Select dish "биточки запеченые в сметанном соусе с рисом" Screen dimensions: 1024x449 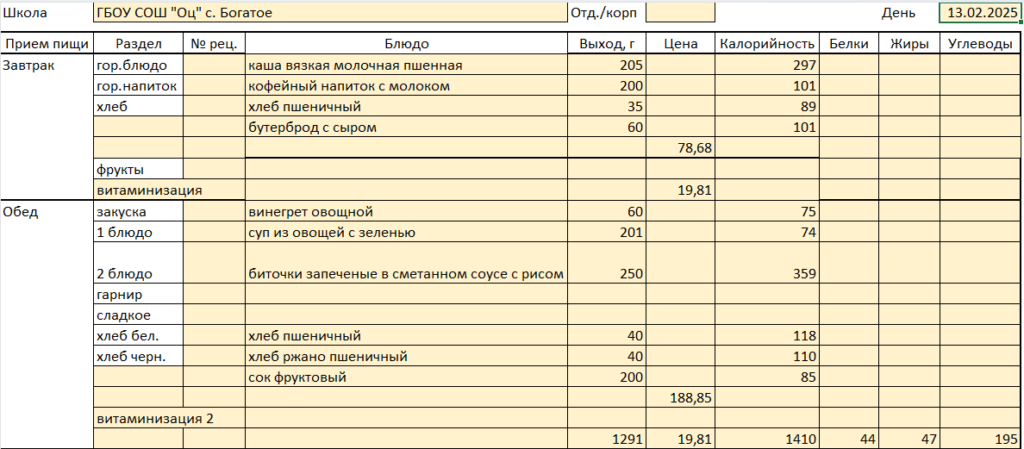406,264
